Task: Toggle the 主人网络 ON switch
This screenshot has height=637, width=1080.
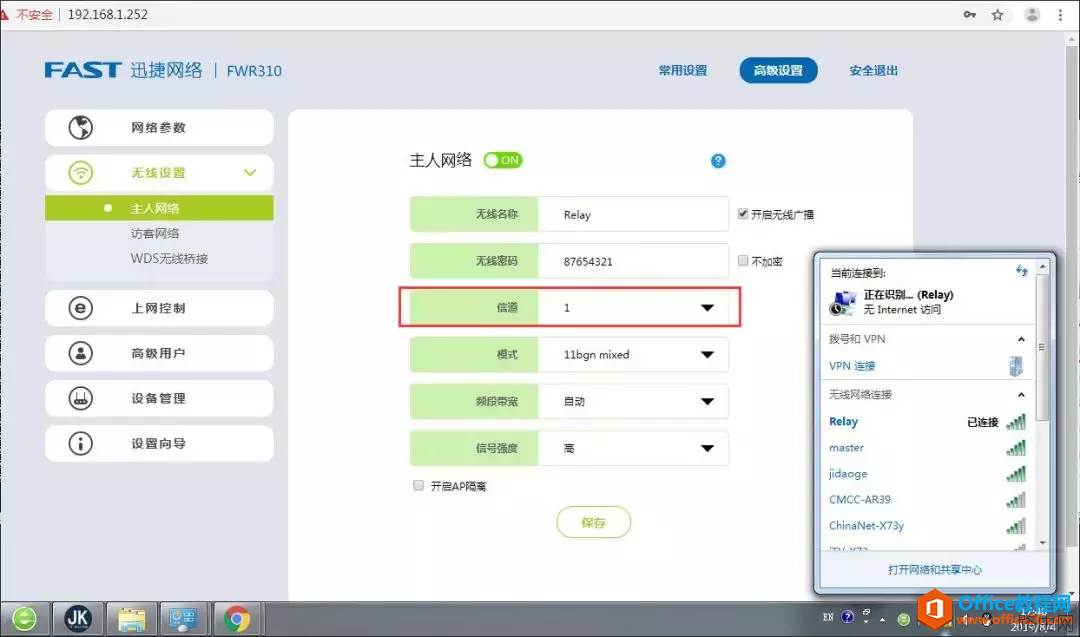Action: [x=503, y=160]
